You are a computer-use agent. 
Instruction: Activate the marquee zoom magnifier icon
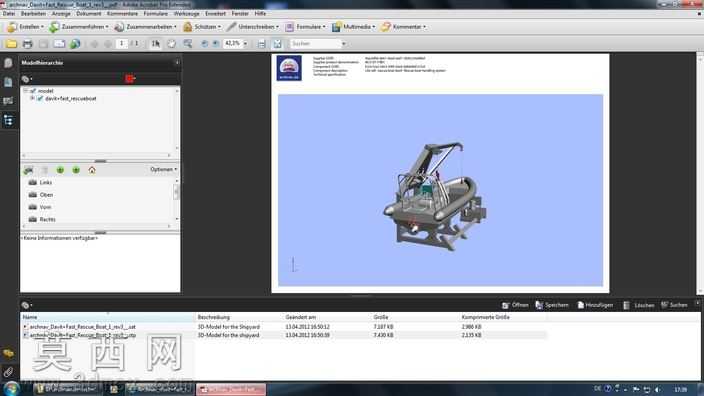[188, 44]
